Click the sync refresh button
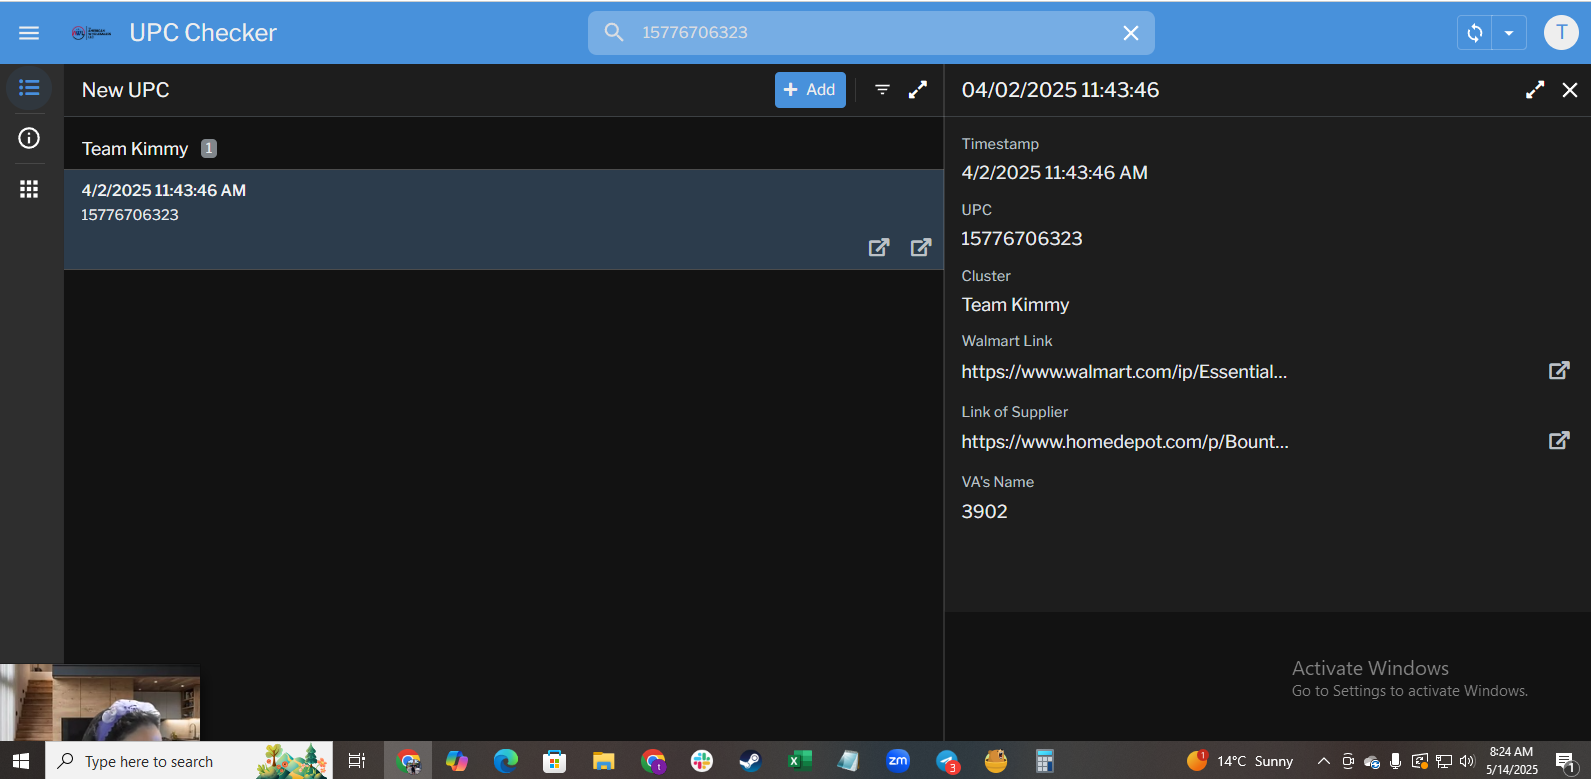Screen dimensions: 1591x779 [x=1474, y=33]
